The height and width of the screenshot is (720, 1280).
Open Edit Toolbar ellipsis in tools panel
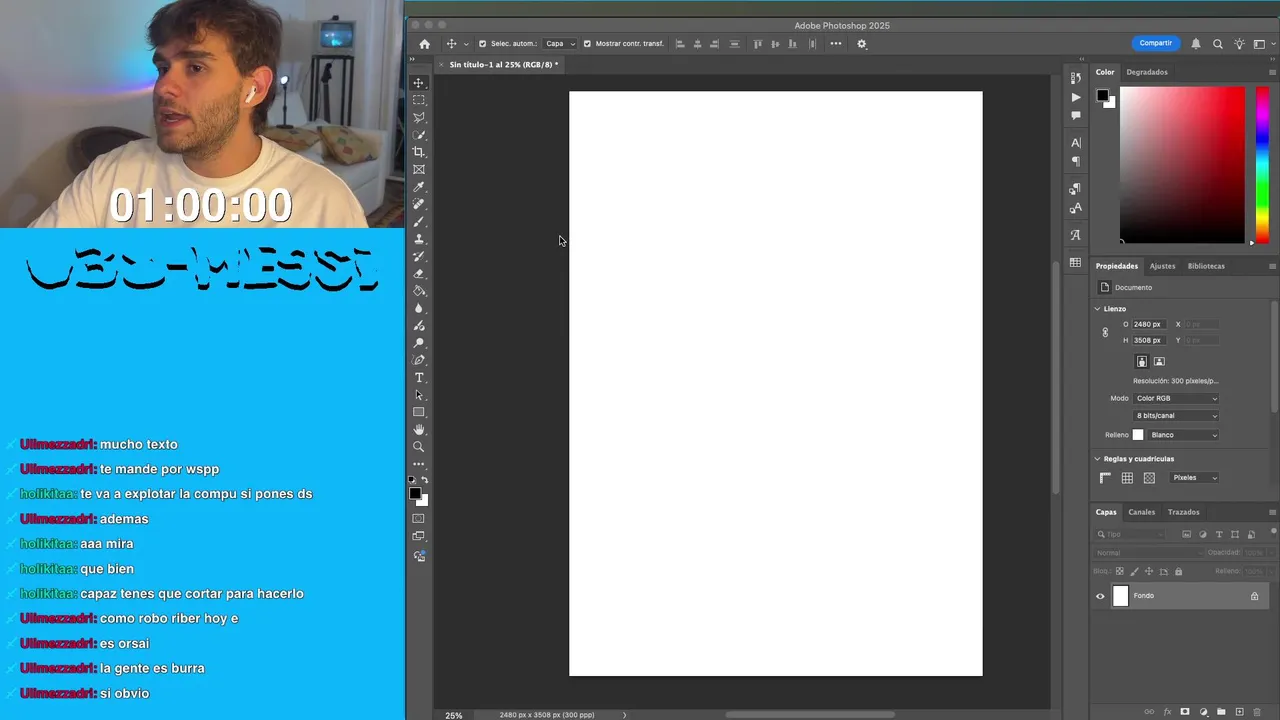coord(419,464)
